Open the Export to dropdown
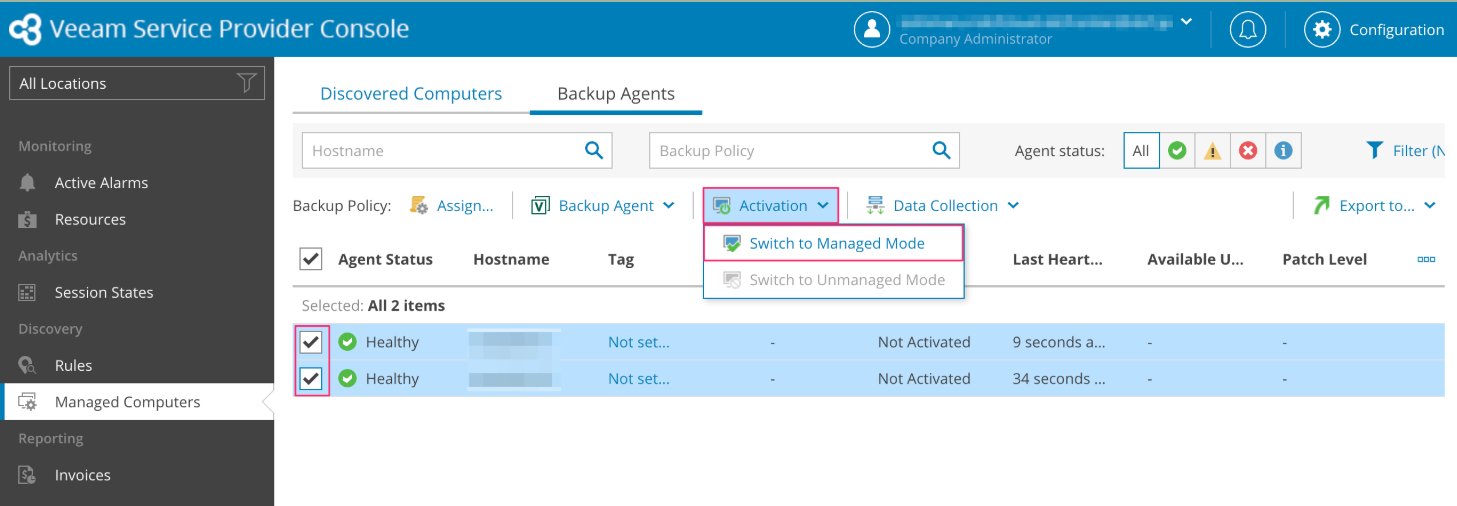 click(x=1375, y=205)
